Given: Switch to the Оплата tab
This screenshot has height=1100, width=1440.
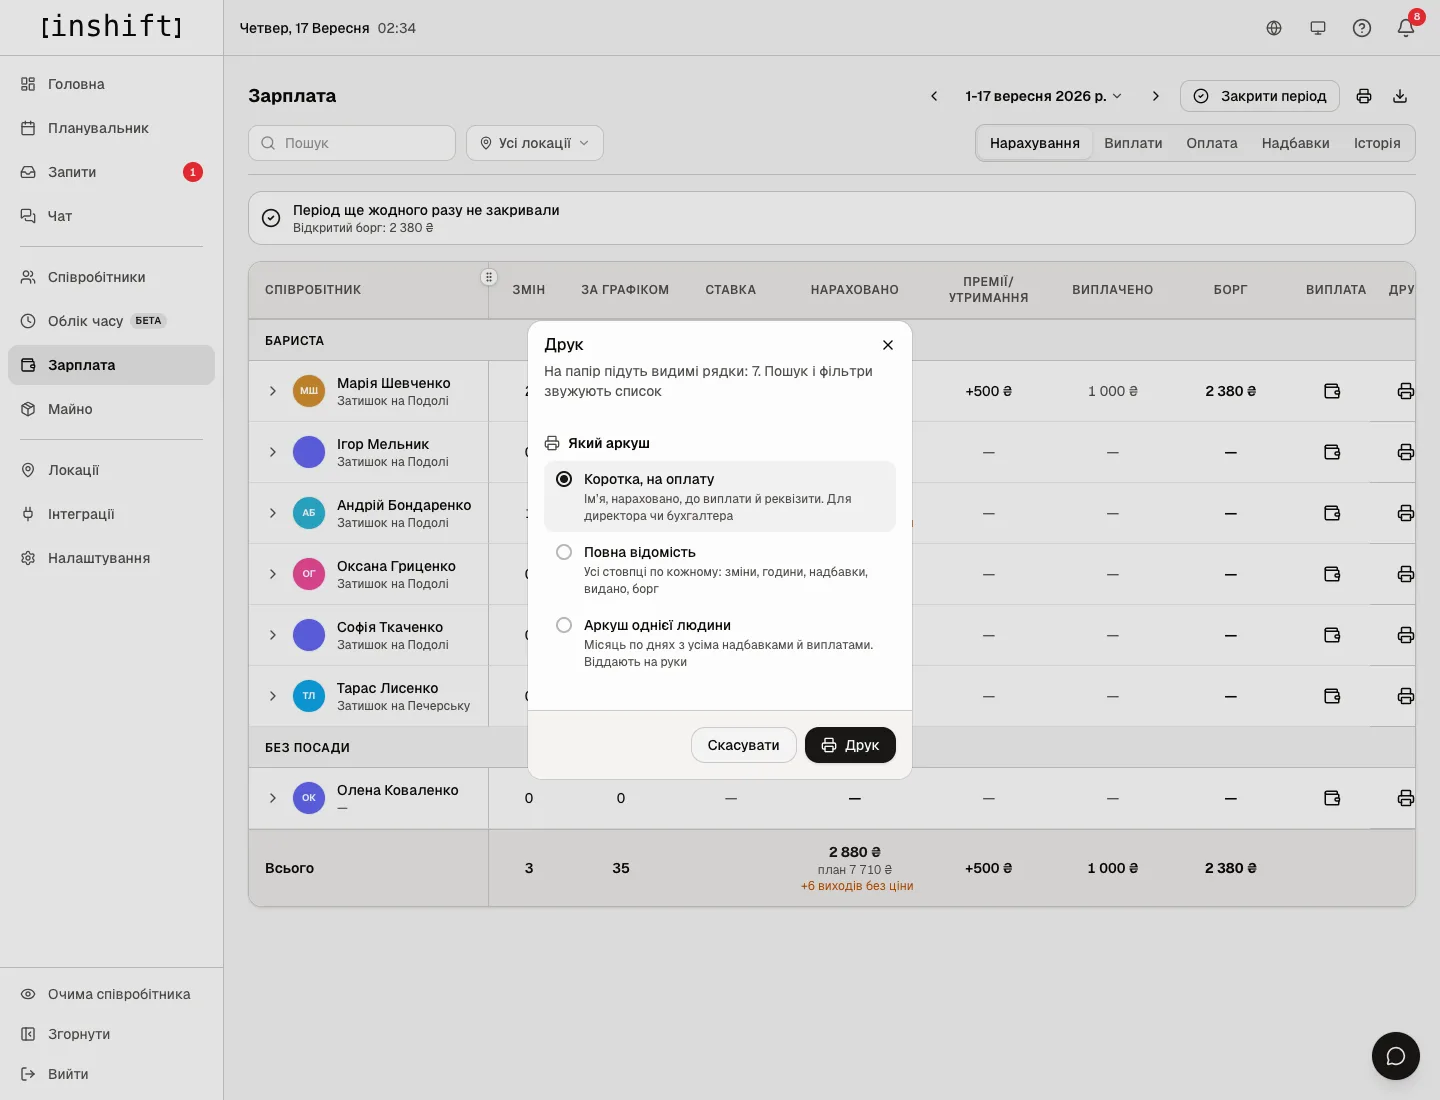Looking at the screenshot, I should 1212,143.
